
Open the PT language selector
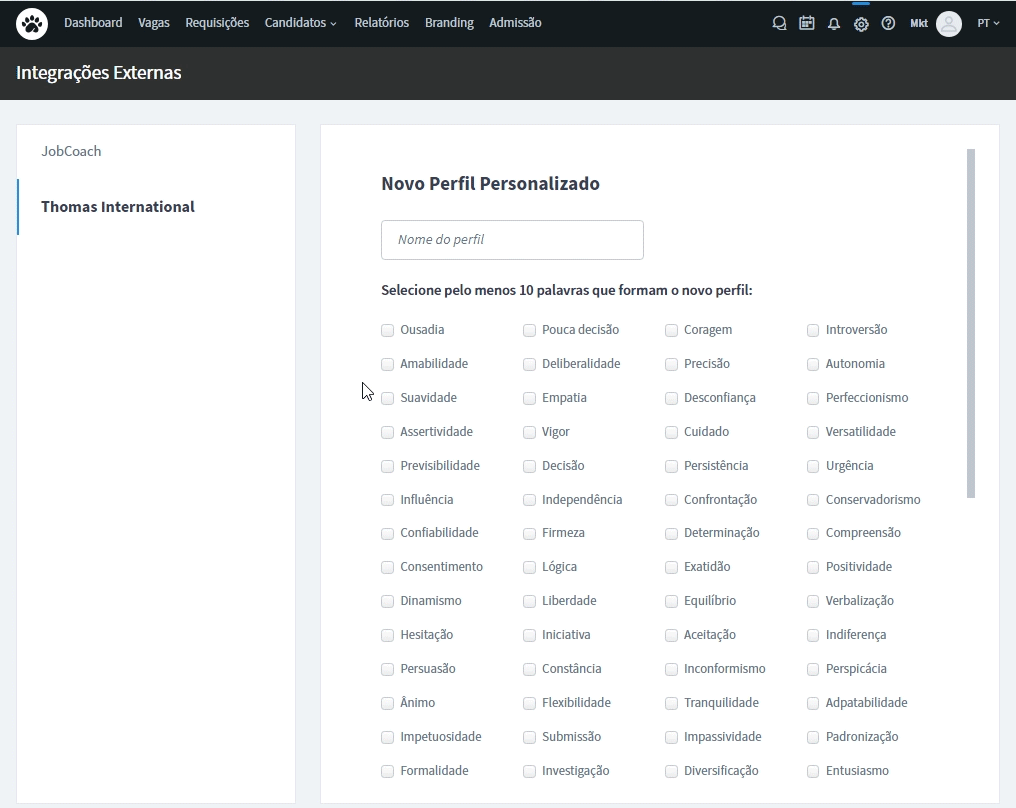click(x=988, y=23)
